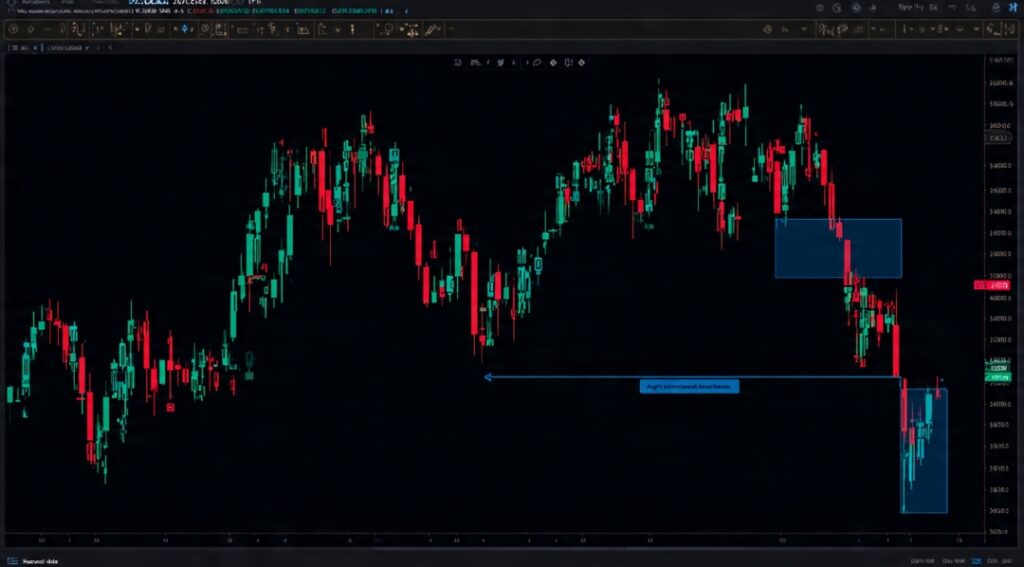Image resolution: width=1024 pixels, height=567 pixels.
Task: Click the tilted square icon in right toolbar group
Action: tap(767, 29)
